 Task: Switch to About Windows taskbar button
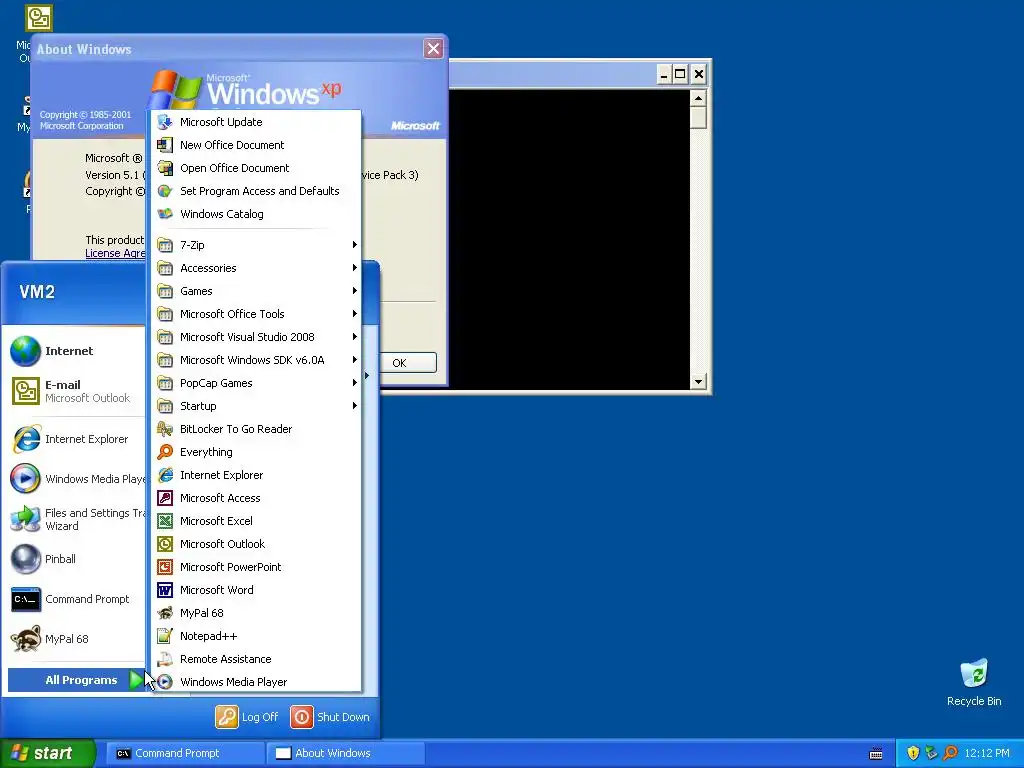tap(345, 753)
